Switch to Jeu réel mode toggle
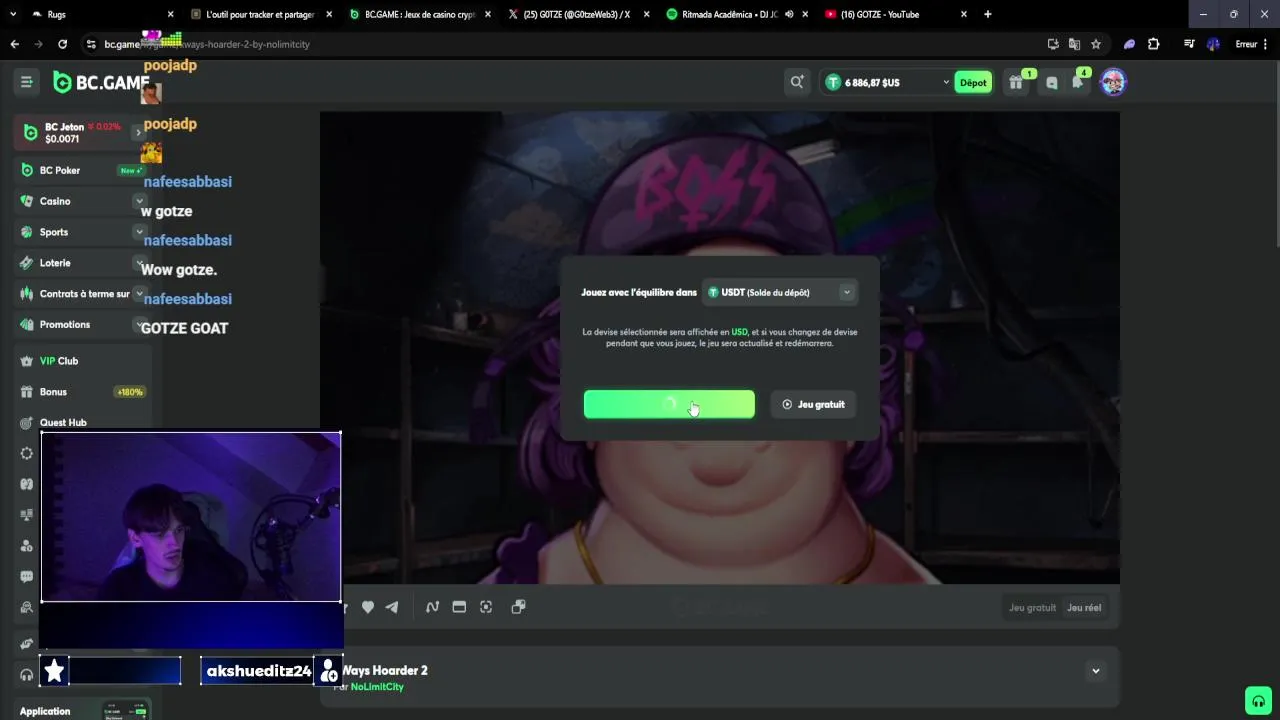Image resolution: width=1280 pixels, height=720 pixels. click(x=1084, y=608)
